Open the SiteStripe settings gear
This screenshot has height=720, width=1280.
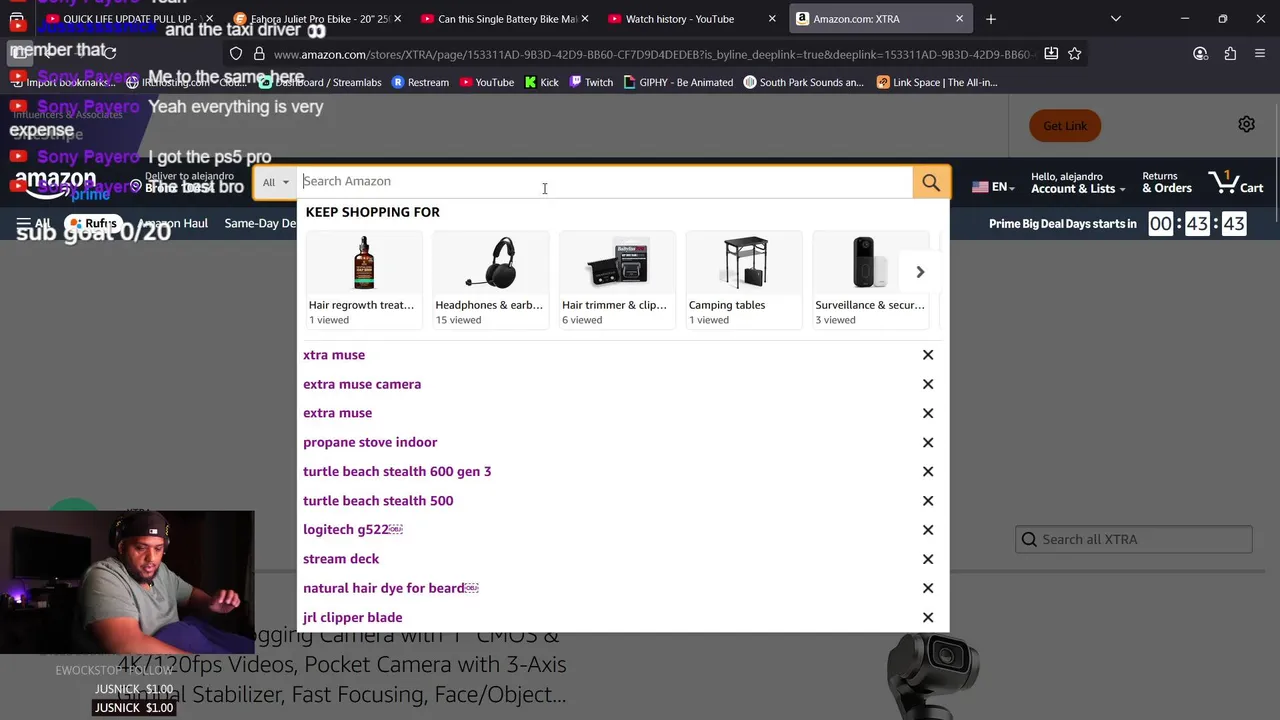pyautogui.click(x=1246, y=124)
